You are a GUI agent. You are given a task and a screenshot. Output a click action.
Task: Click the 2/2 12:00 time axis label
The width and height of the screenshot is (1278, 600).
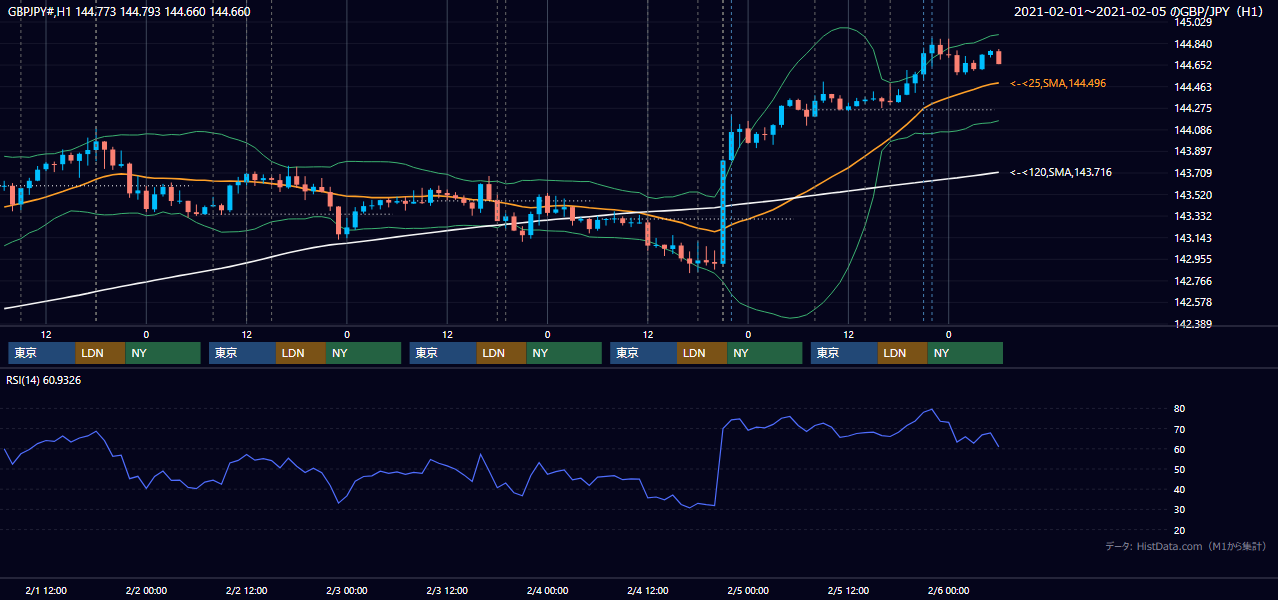[247, 590]
